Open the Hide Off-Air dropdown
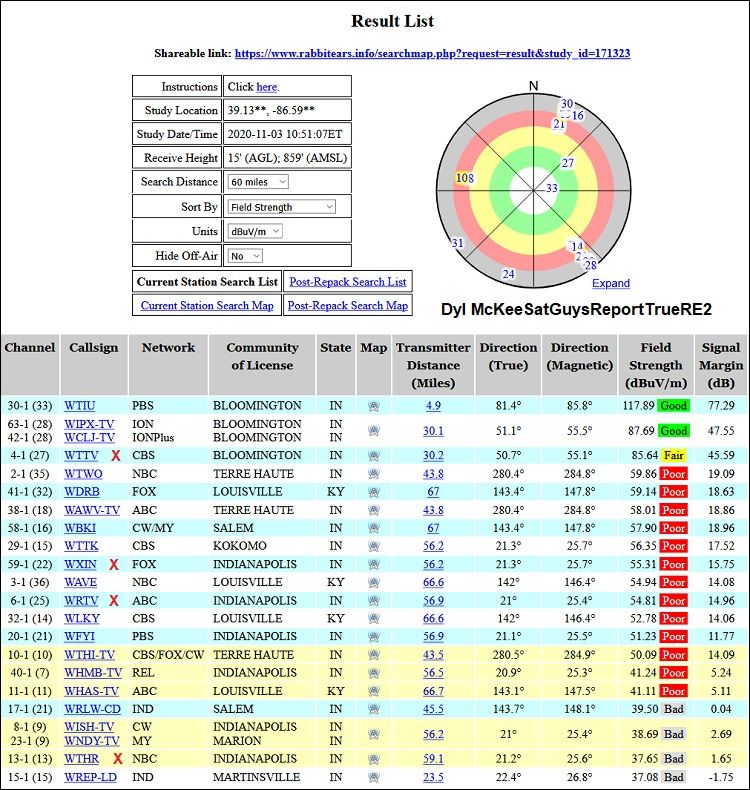 (x=245, y=256)
